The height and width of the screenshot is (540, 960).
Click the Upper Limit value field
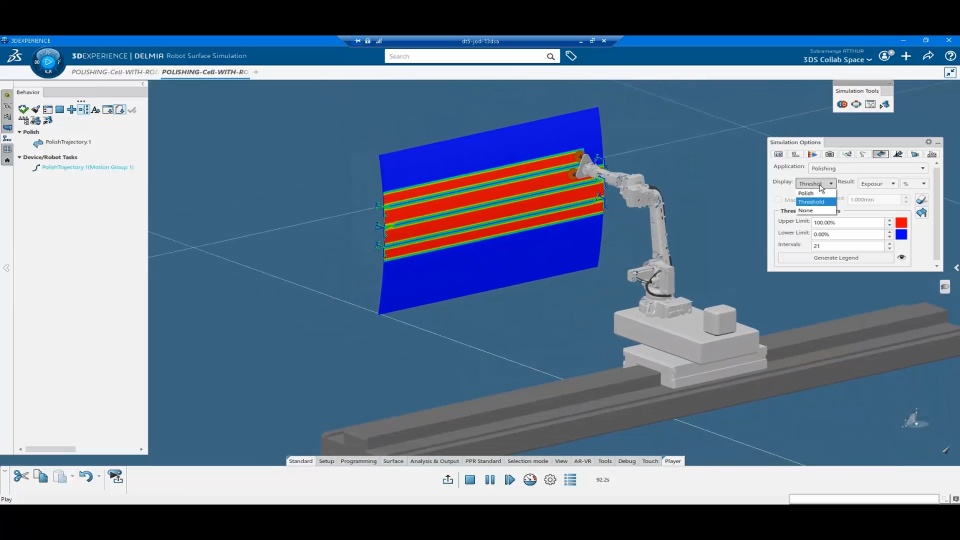847,222
